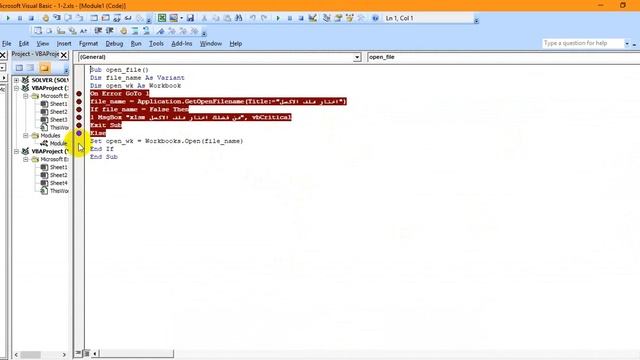Click the Complete Word icon
Image resolution: width=640 pixels, height=360 pixels.
[x=84, y=31]
